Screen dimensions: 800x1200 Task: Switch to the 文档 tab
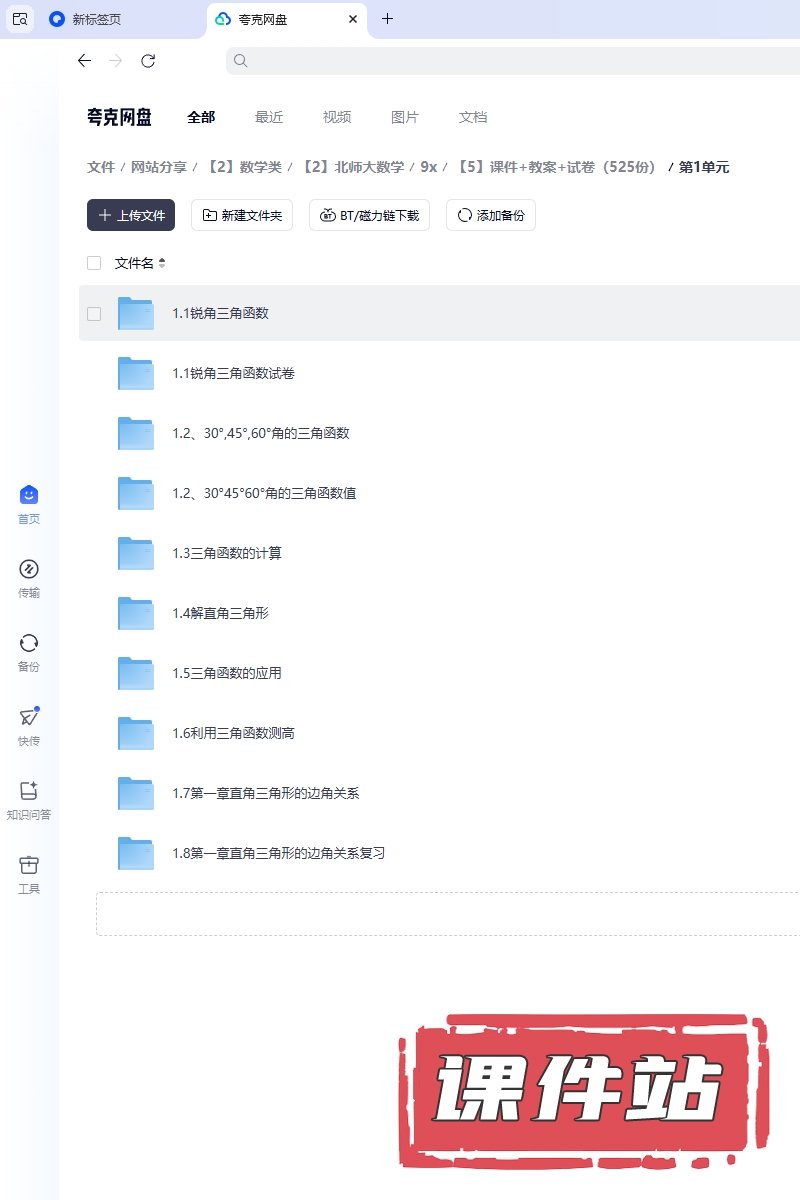pyautogui.click(x=473, y=117)
